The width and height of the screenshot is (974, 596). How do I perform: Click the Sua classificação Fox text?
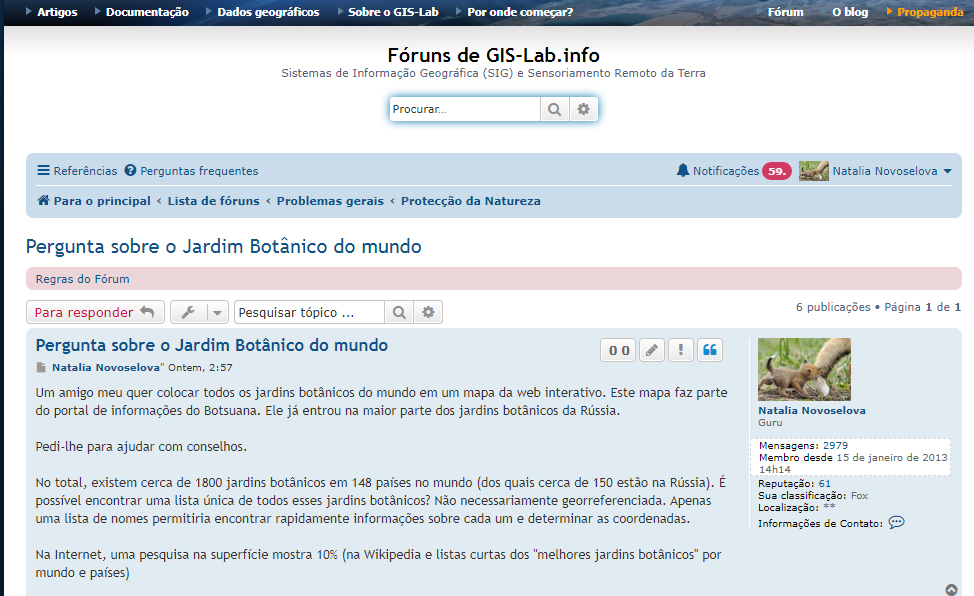813,495
